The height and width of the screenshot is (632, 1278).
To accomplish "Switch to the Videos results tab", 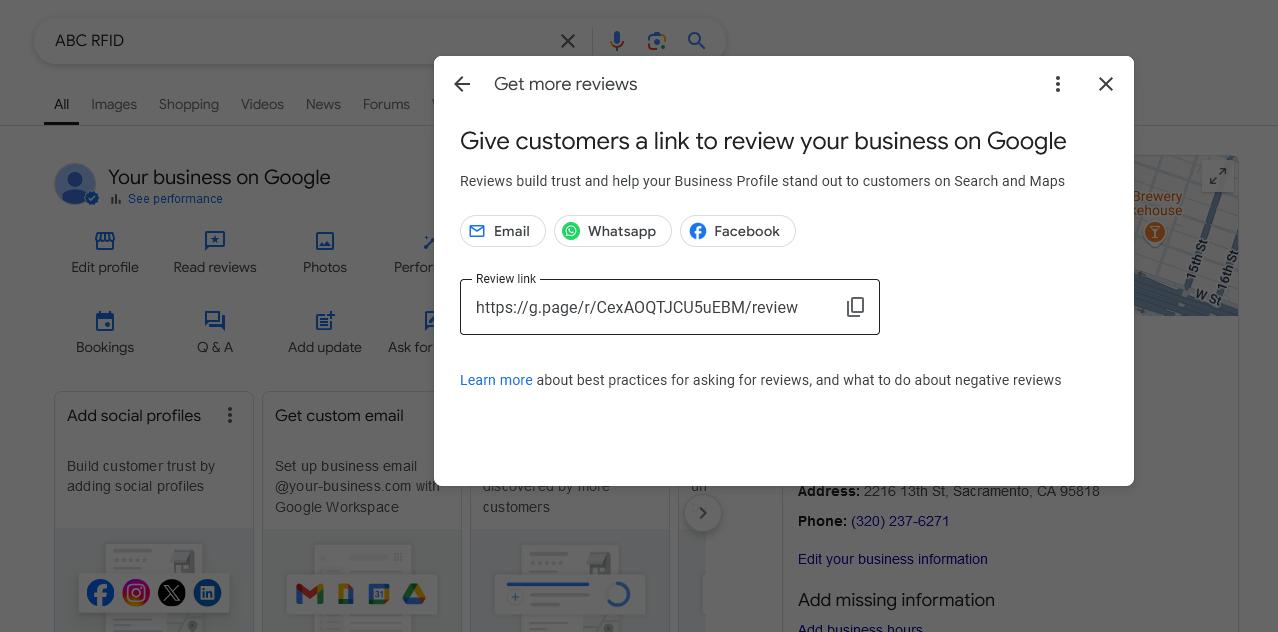I will [262, 105].
